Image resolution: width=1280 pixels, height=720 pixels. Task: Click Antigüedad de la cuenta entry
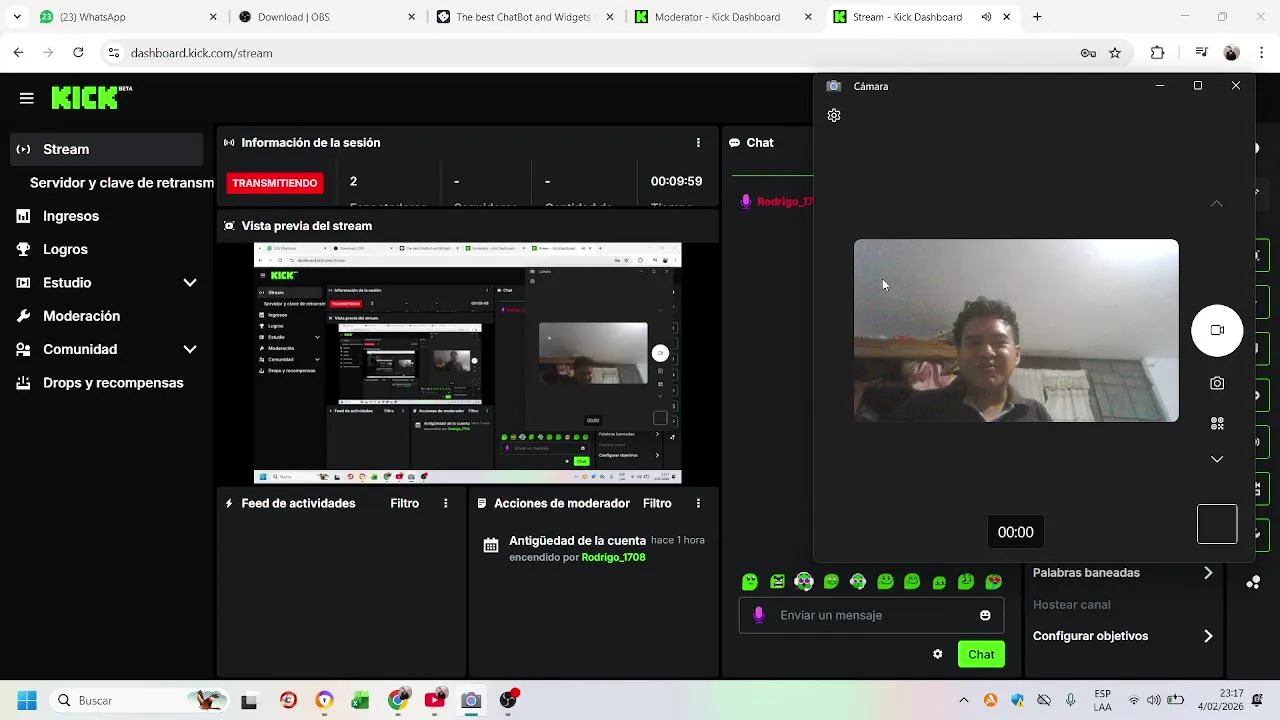click(x=577, y=541)
